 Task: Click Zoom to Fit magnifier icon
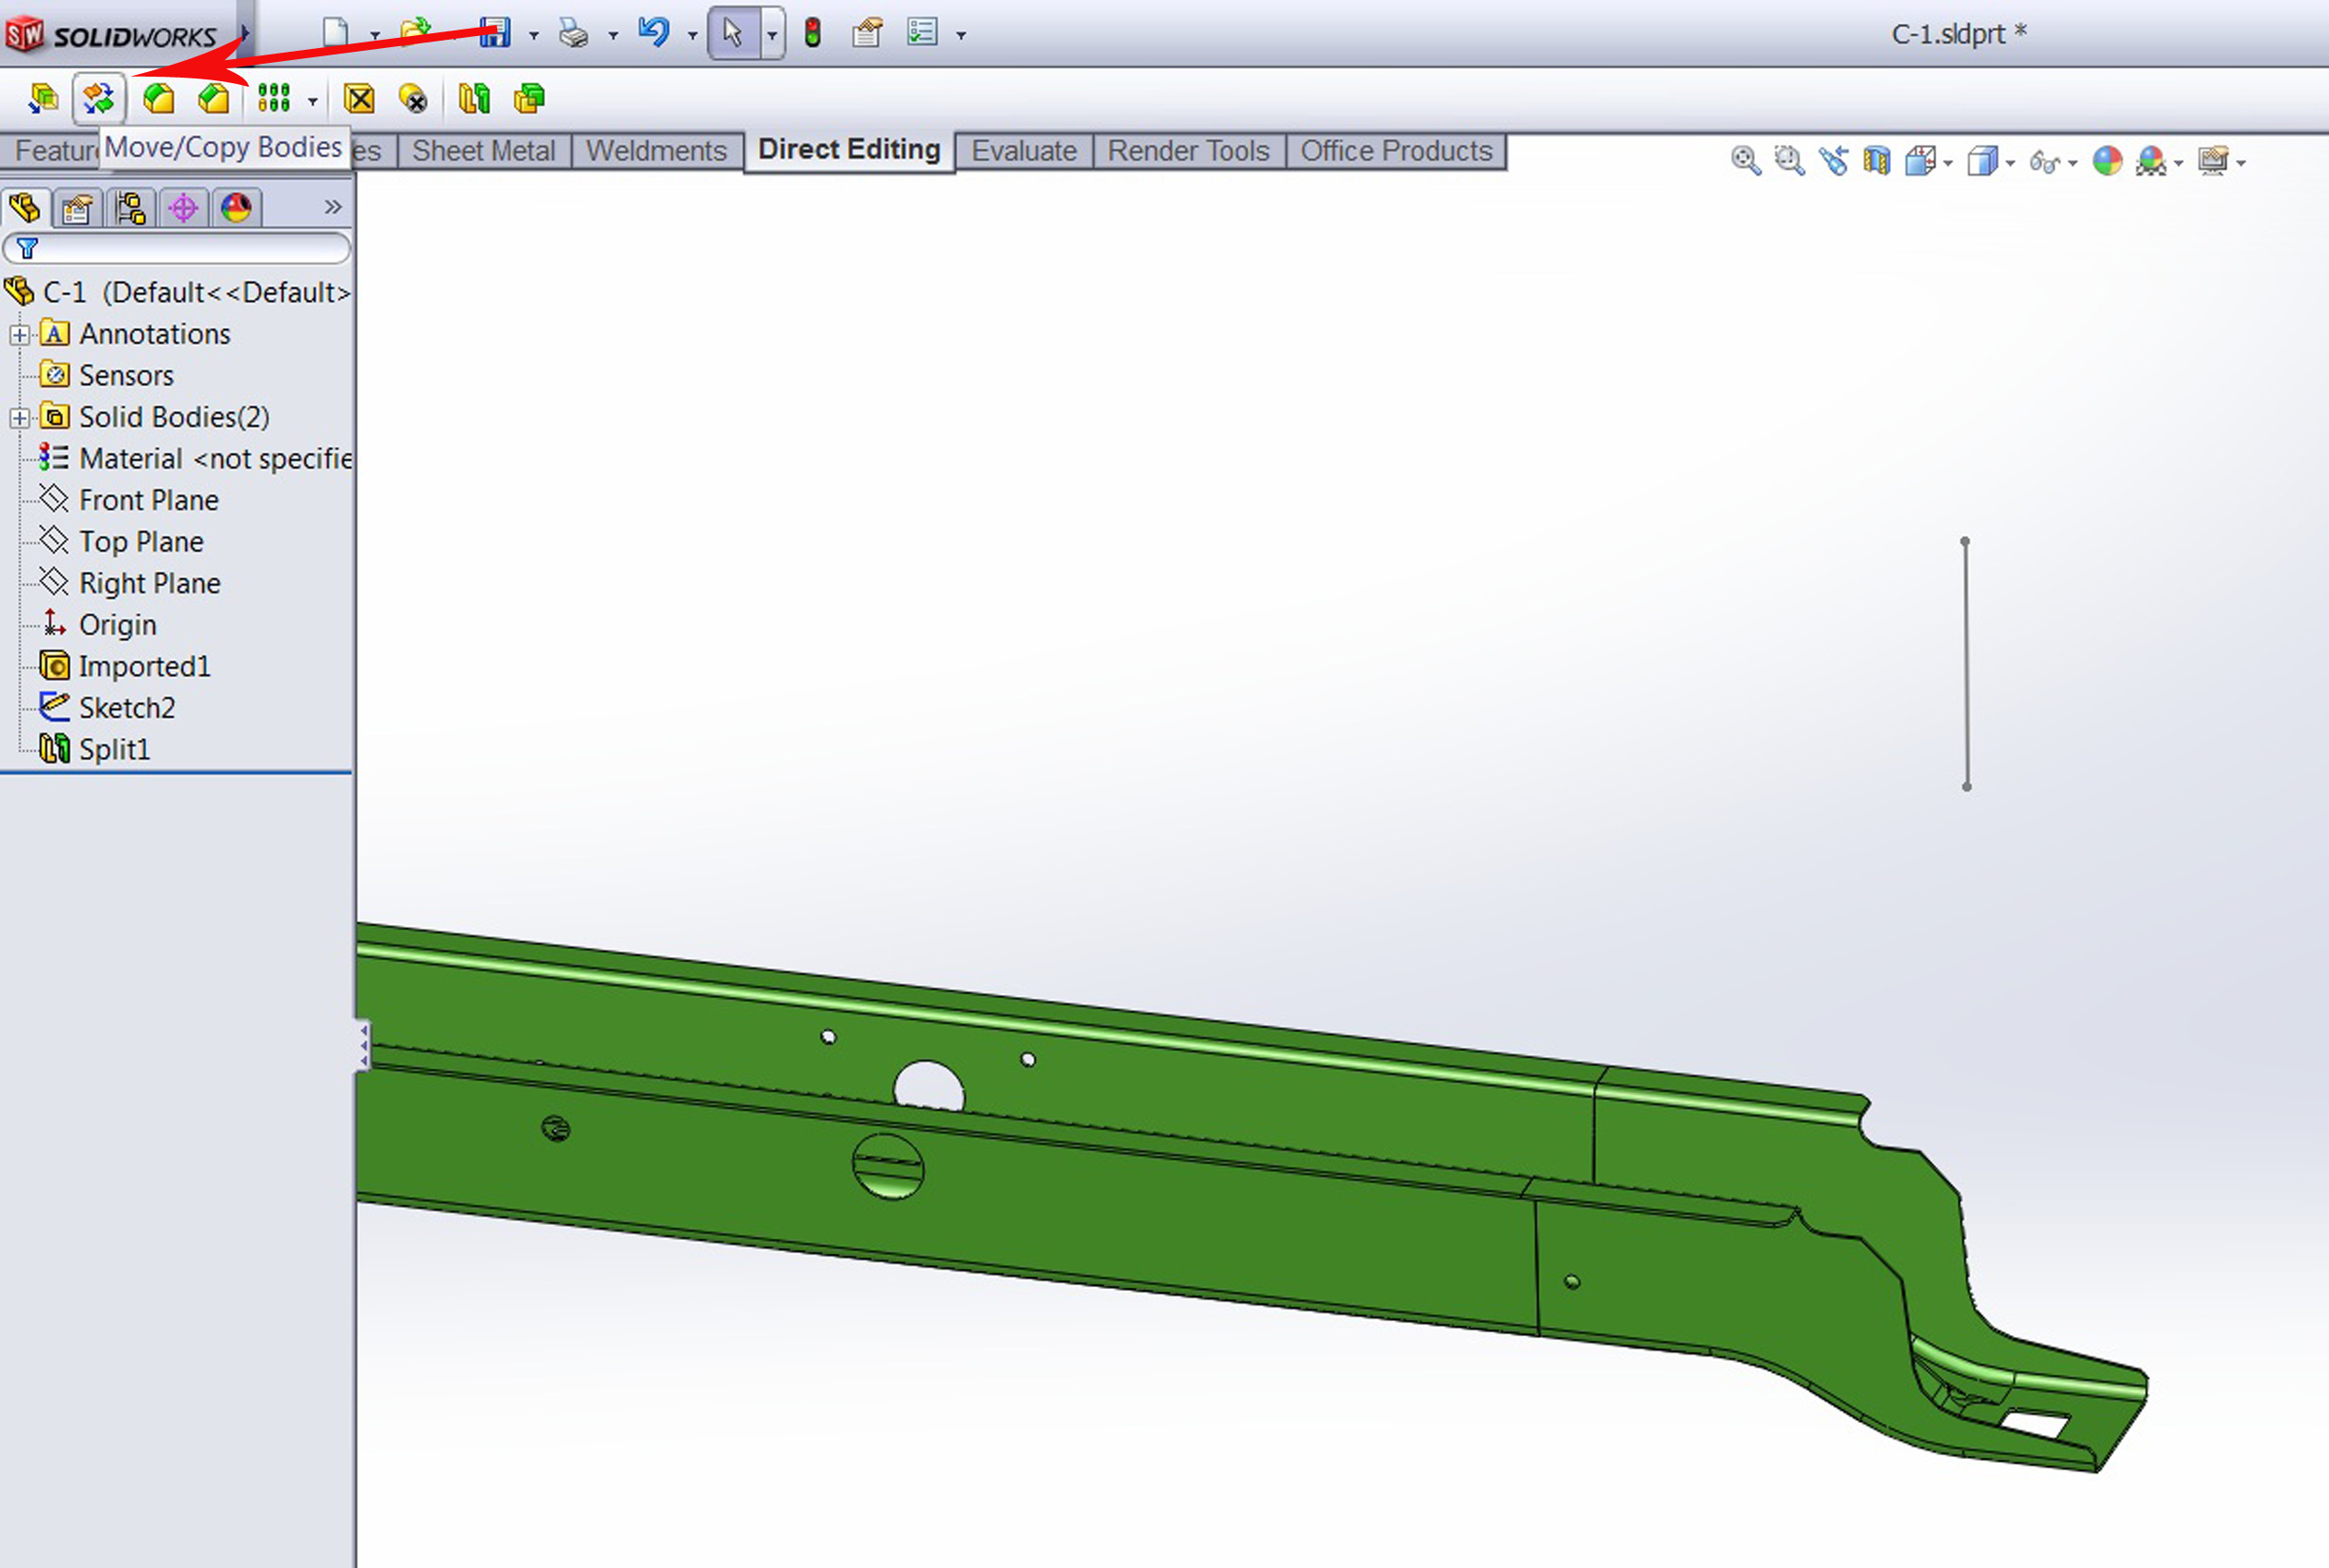point(1745,161)
